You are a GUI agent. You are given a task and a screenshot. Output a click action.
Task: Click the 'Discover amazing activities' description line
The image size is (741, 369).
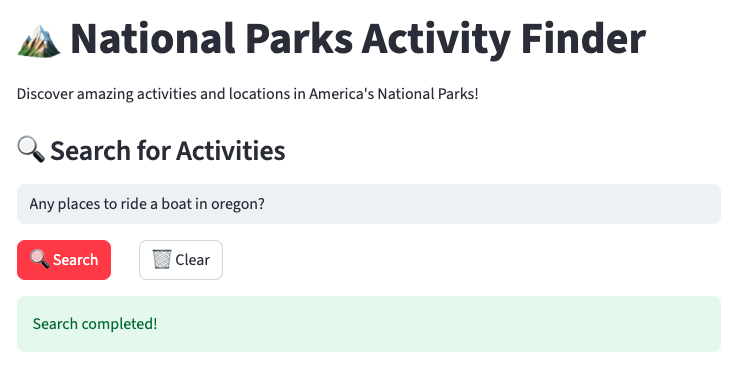248,94
